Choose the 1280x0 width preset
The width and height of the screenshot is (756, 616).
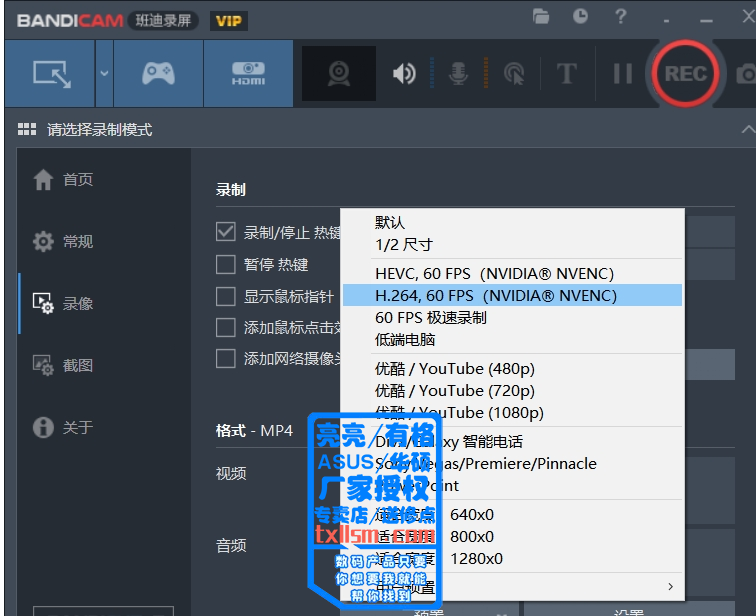512,559
